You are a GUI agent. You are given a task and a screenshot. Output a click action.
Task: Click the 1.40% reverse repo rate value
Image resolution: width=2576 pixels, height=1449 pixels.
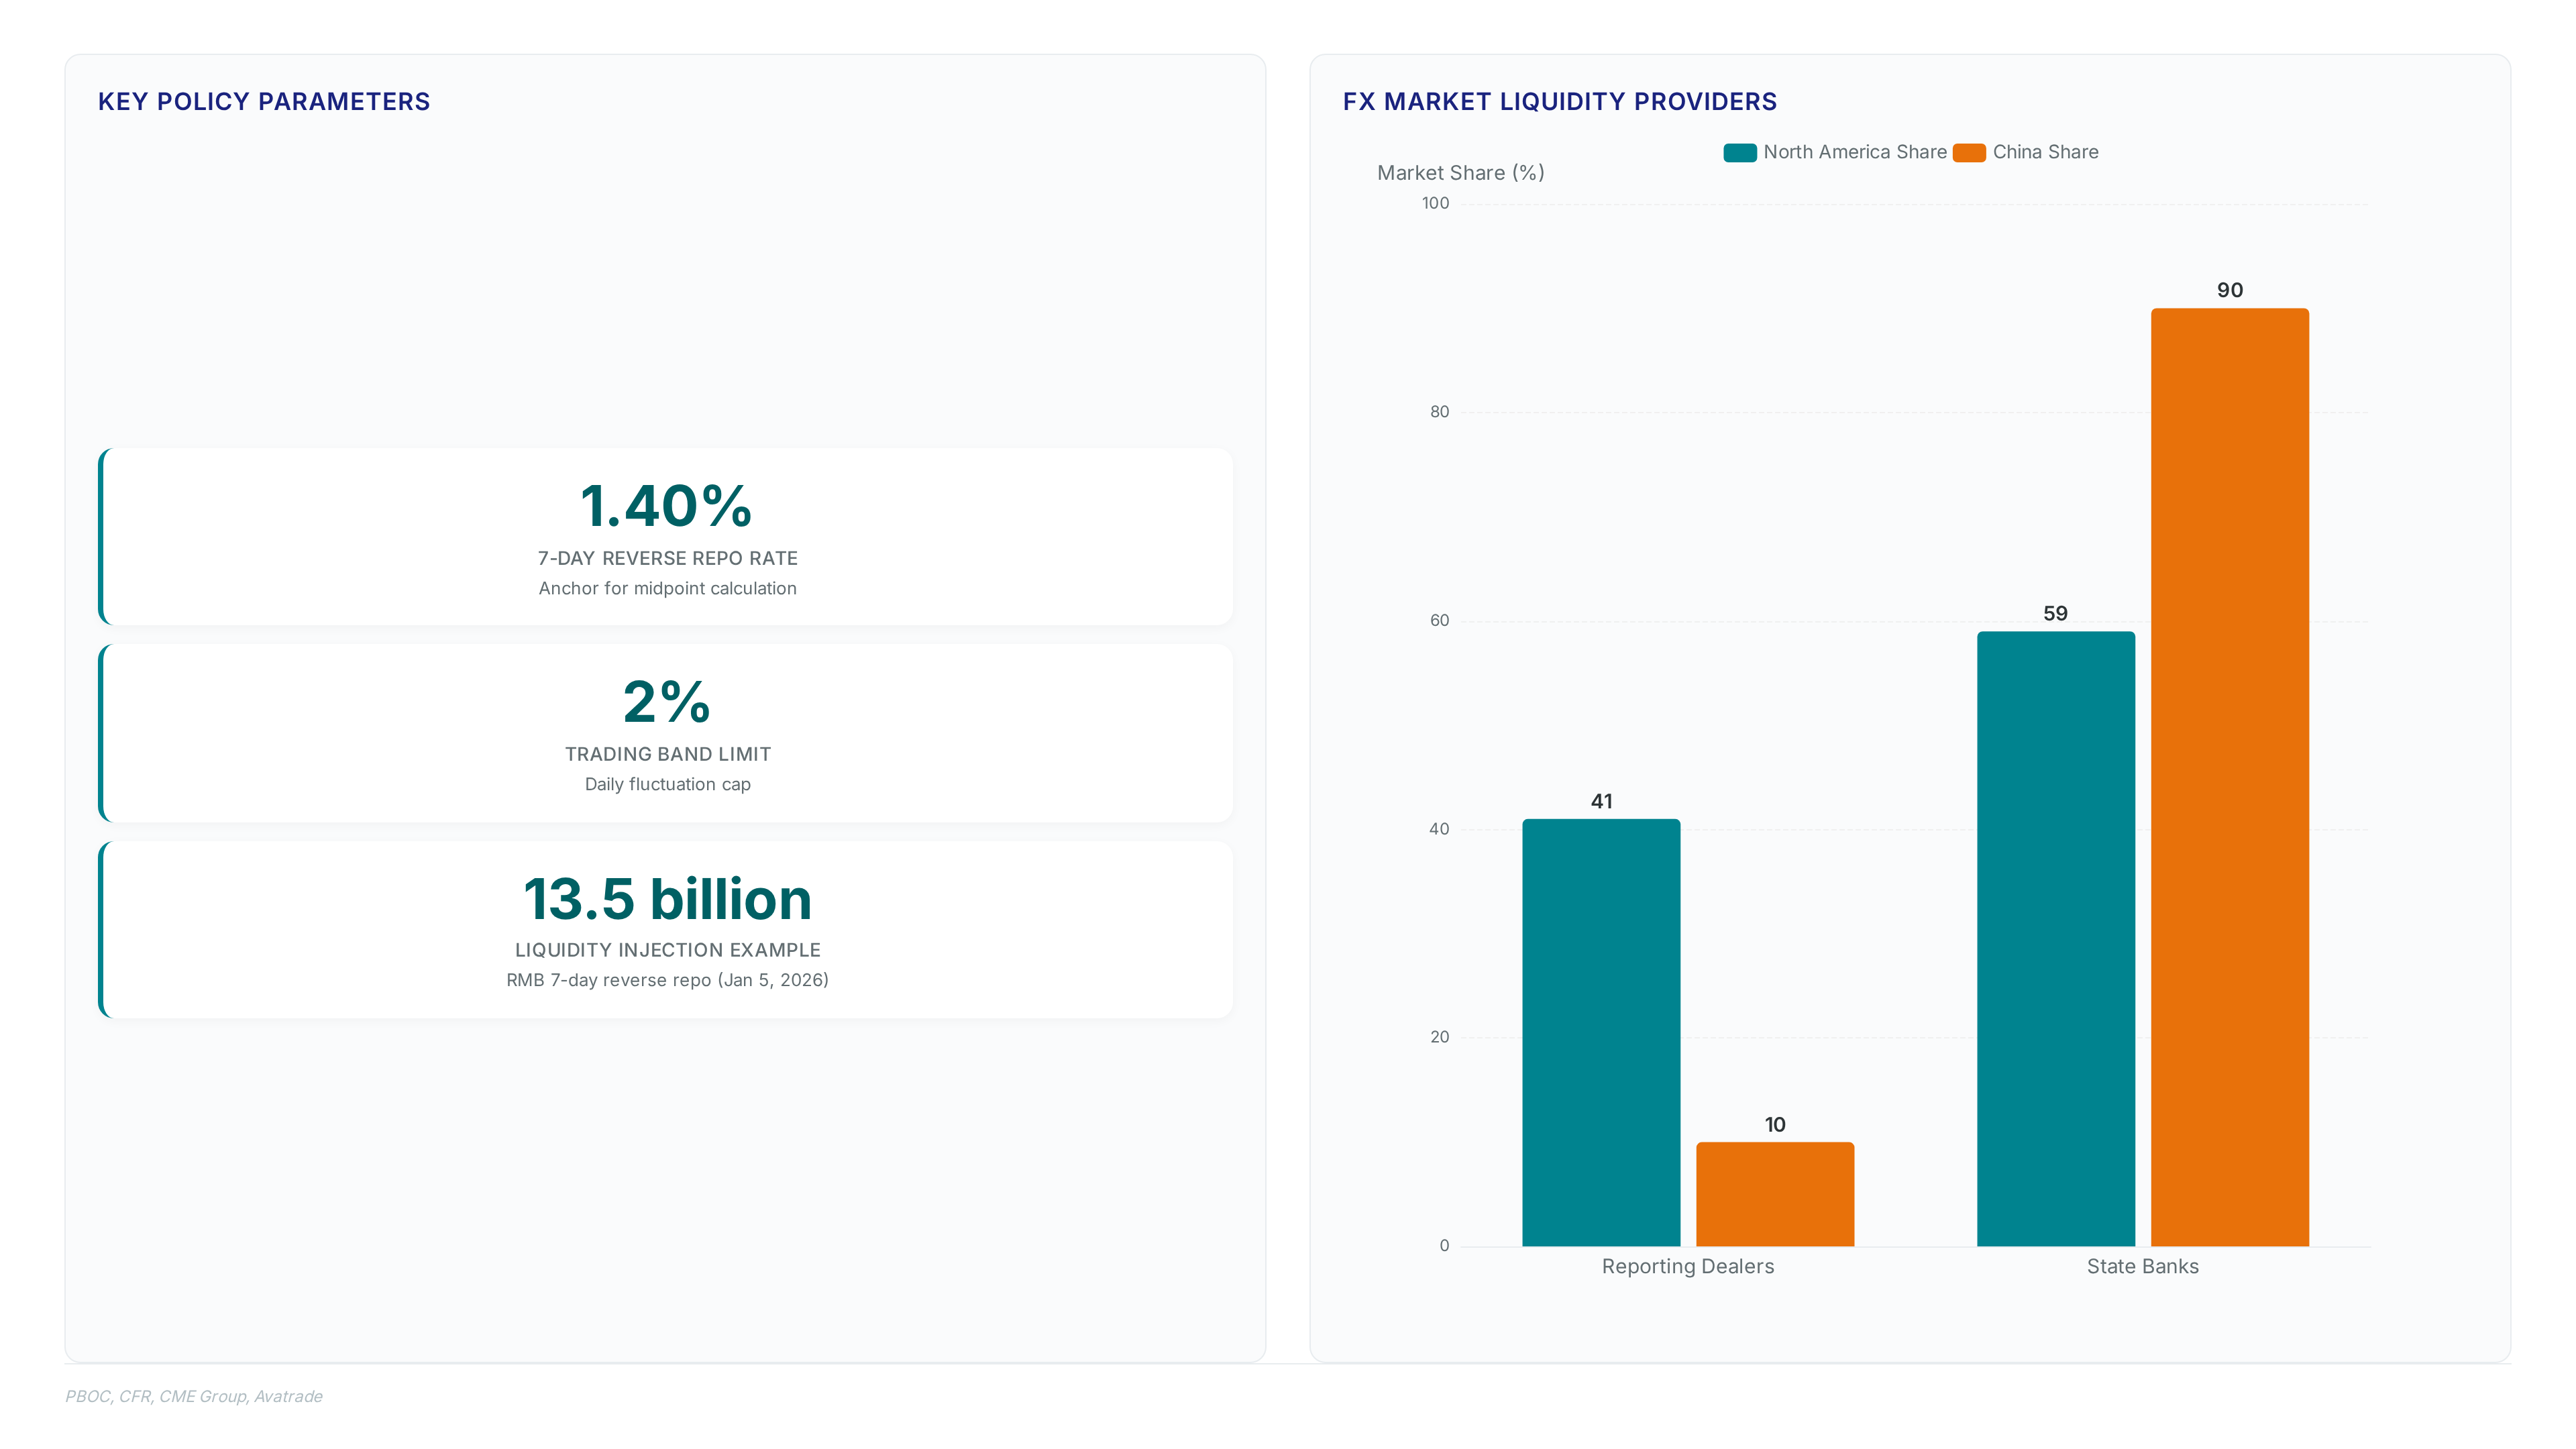click(667, 506)
